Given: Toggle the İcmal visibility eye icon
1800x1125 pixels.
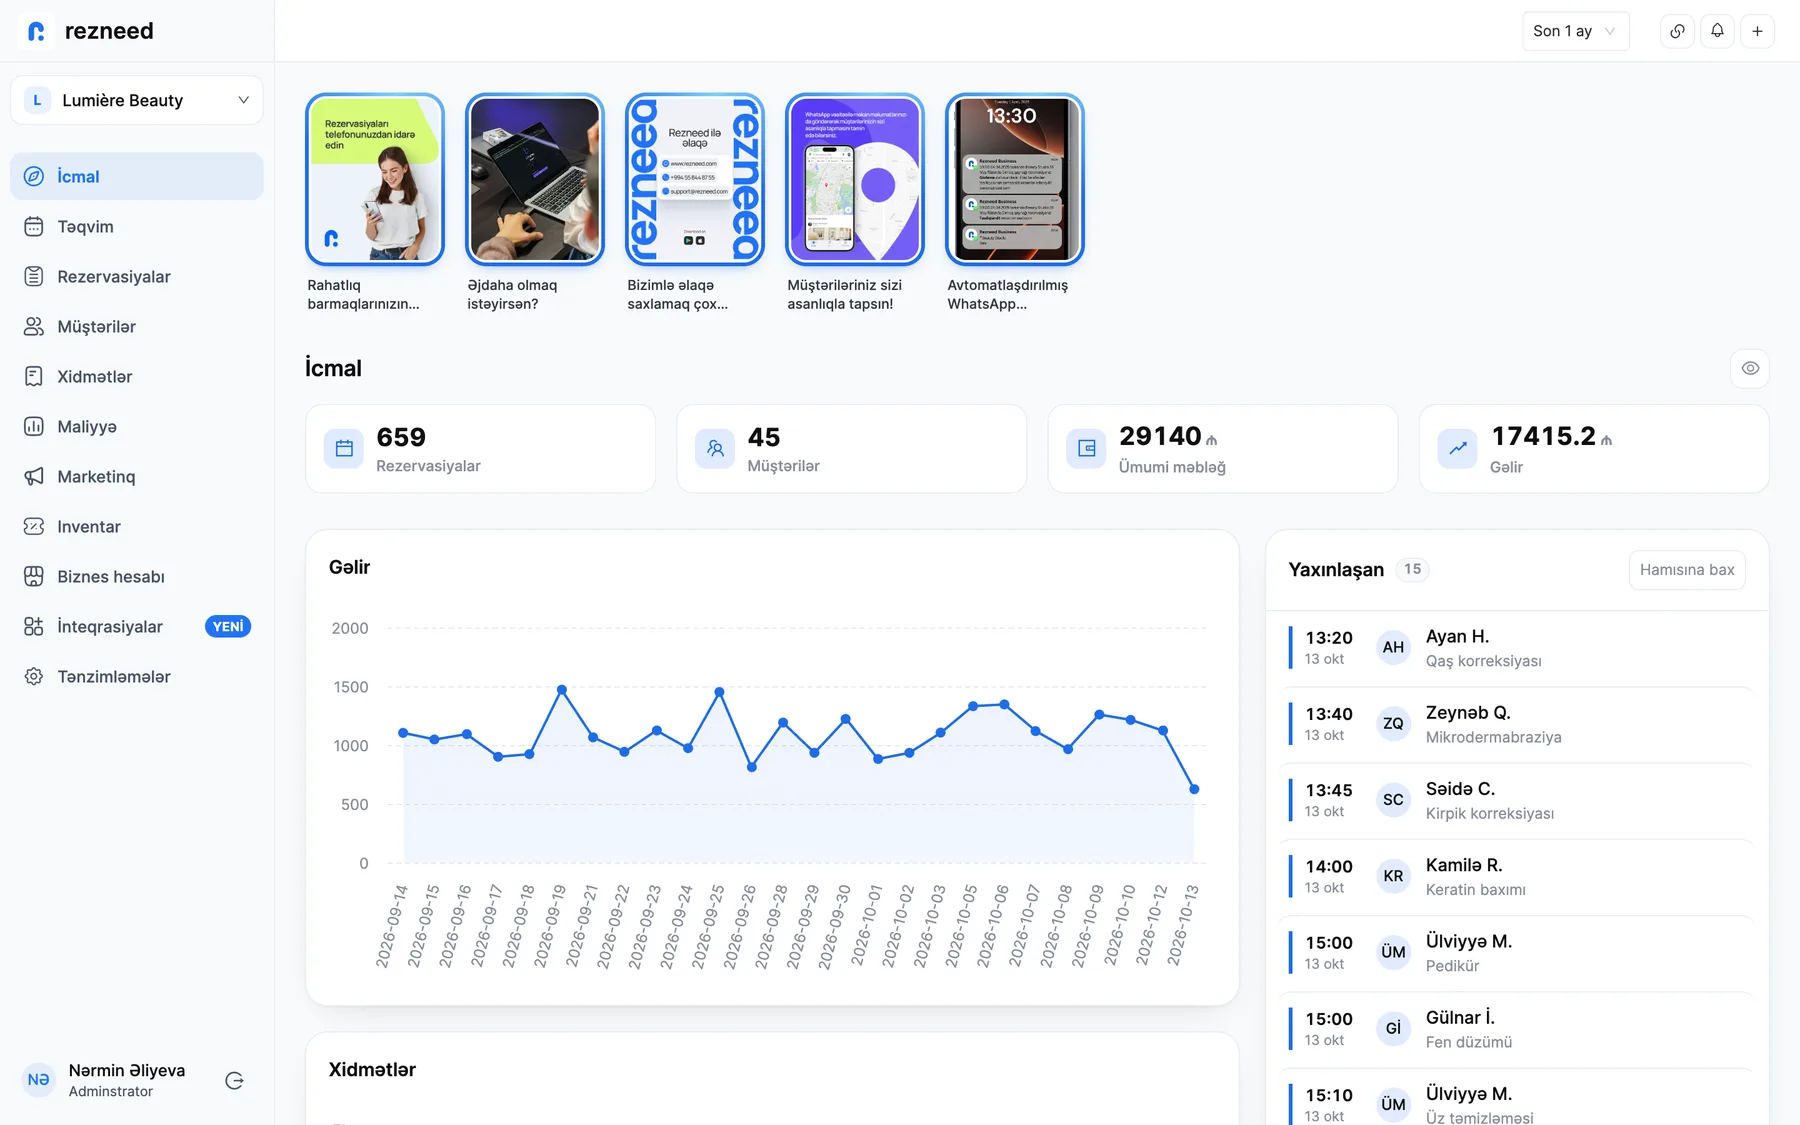Looking at the screenshot, I should pos(1750,368).
